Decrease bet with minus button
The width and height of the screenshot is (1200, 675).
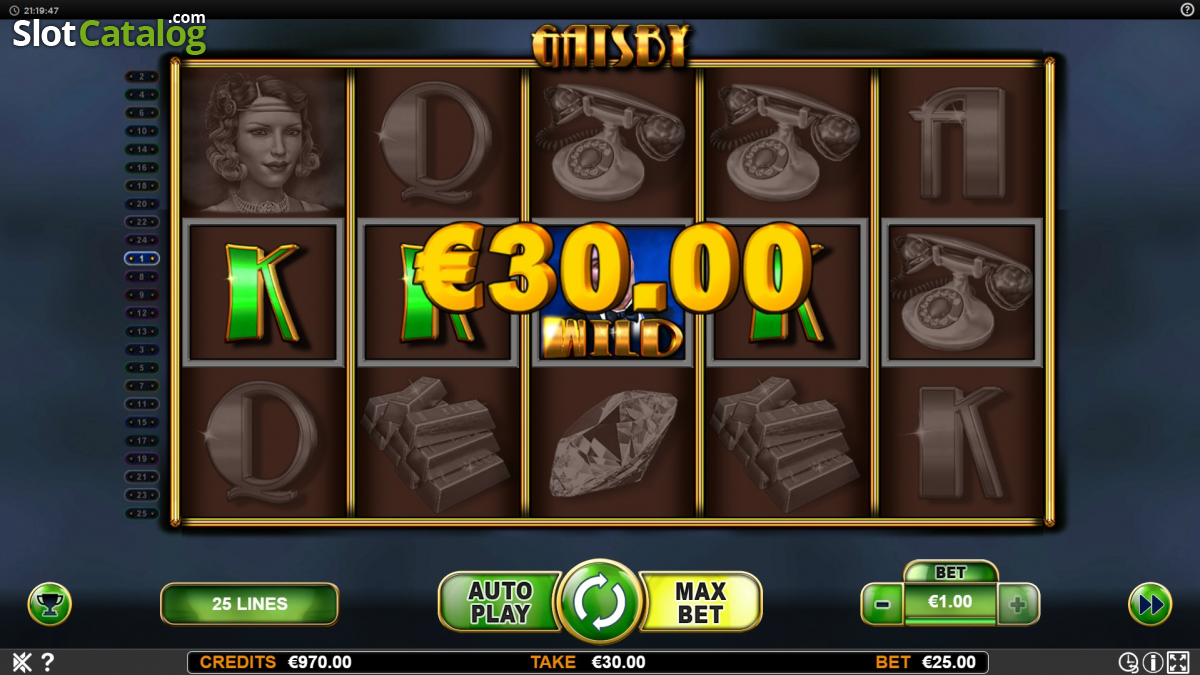click(x=882, y=604)
